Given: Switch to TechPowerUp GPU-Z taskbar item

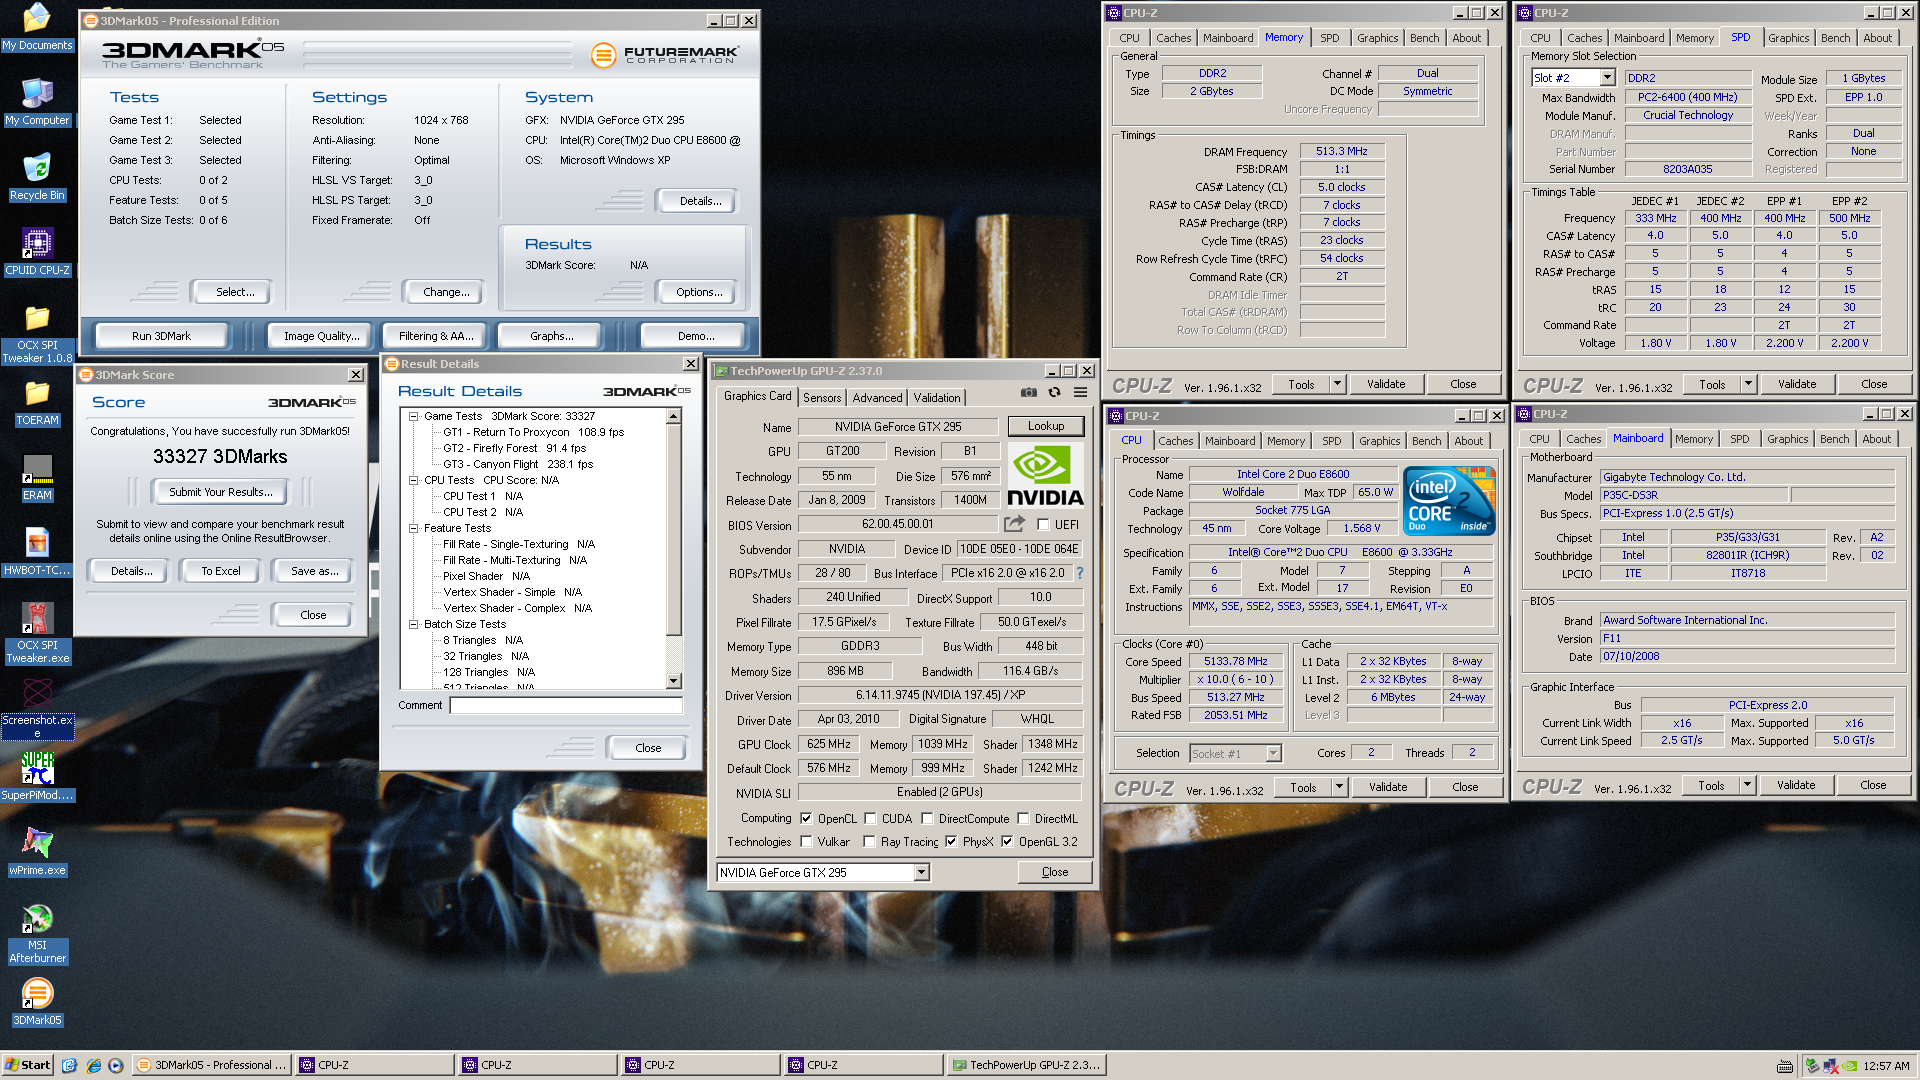Looking at the screenshot, I should pyautogui.click(x=1026, y=1065).
